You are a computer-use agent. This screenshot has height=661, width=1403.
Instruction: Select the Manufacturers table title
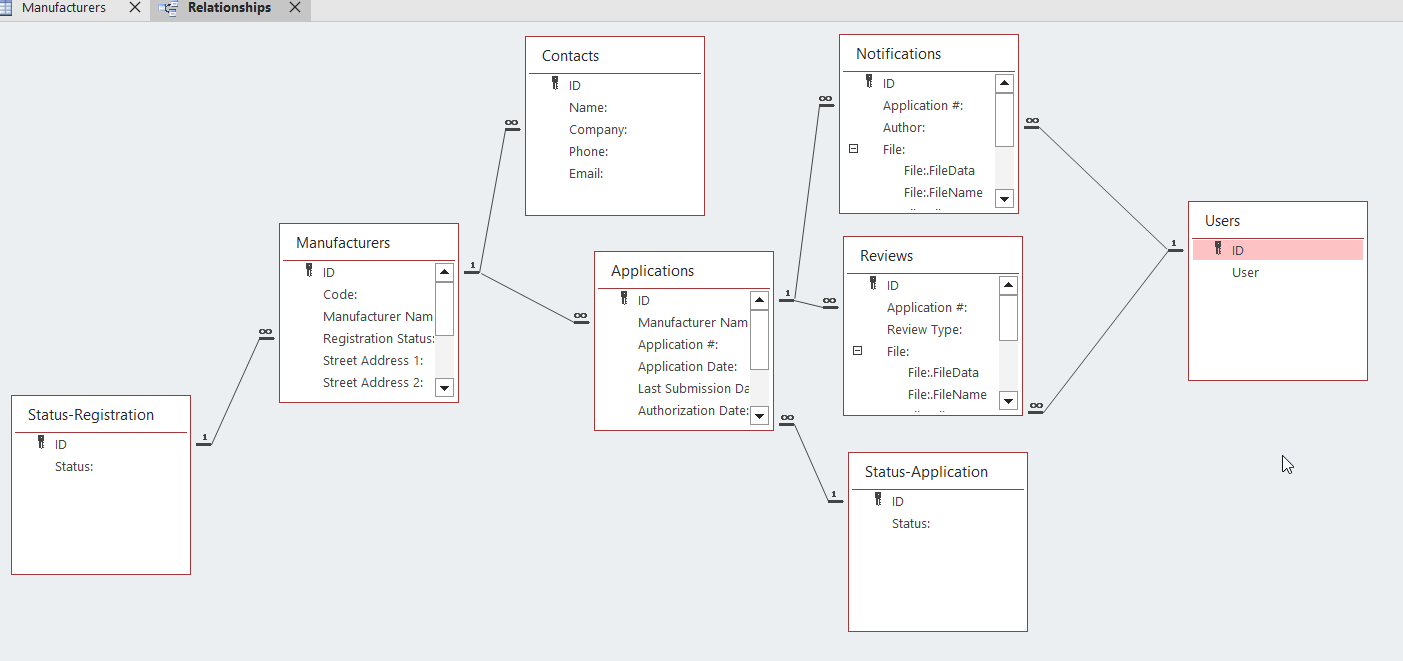click(343, 243)
